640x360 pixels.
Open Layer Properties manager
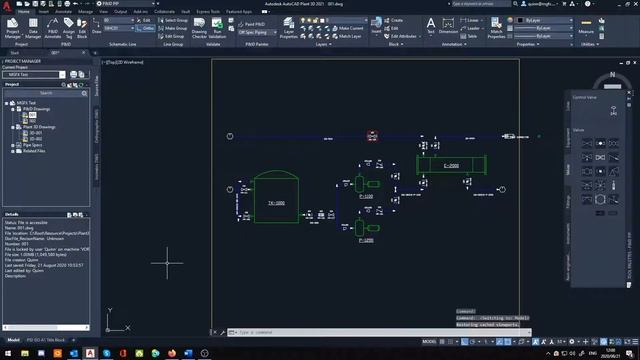coord(289,27)
